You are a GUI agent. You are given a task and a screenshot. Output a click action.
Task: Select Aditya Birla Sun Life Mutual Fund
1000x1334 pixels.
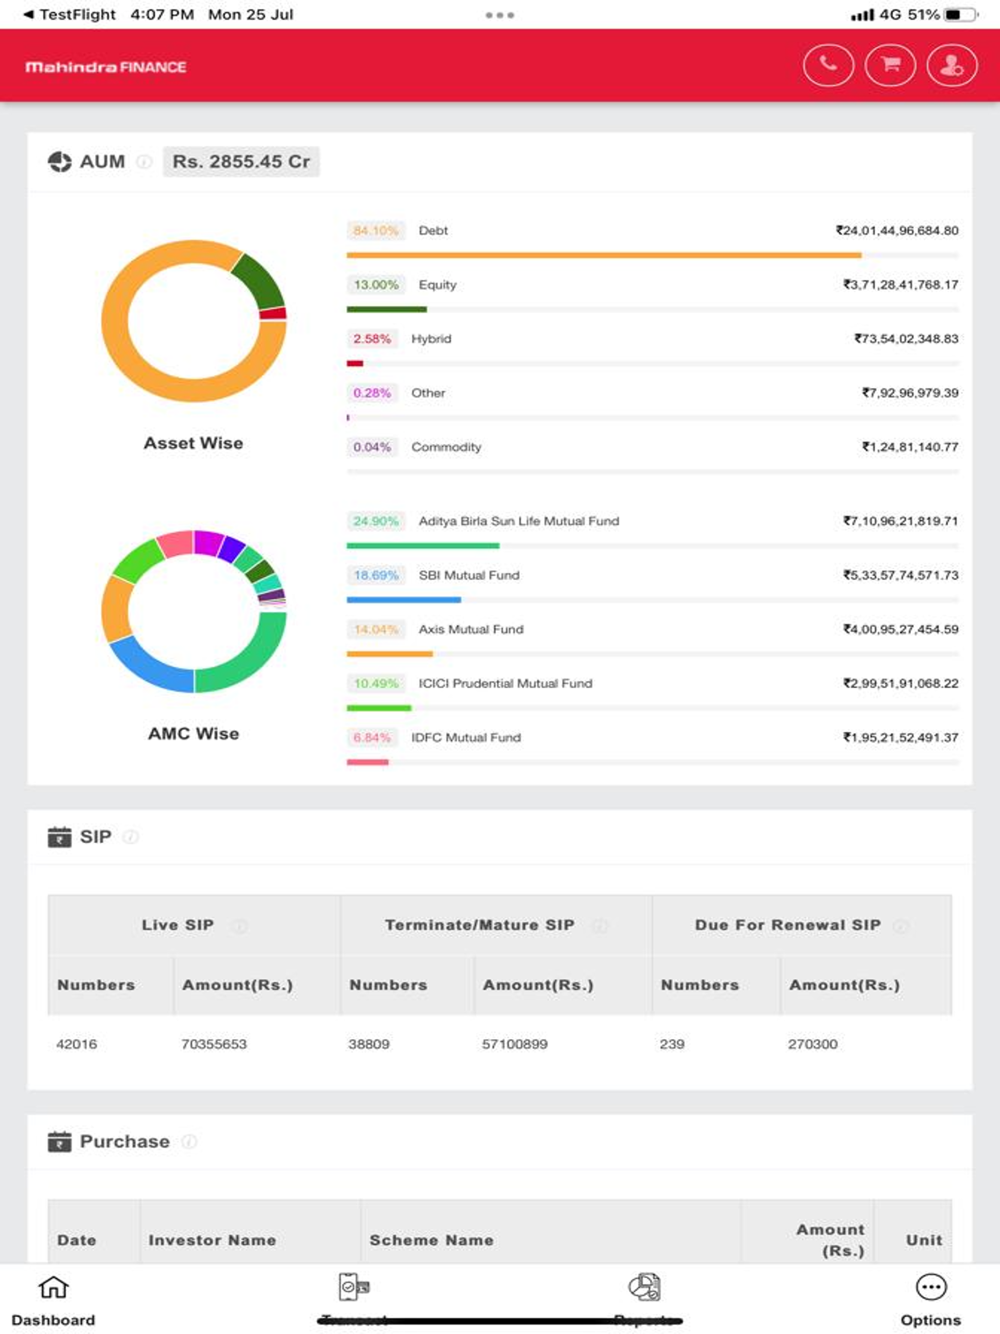tap(519, 521)
